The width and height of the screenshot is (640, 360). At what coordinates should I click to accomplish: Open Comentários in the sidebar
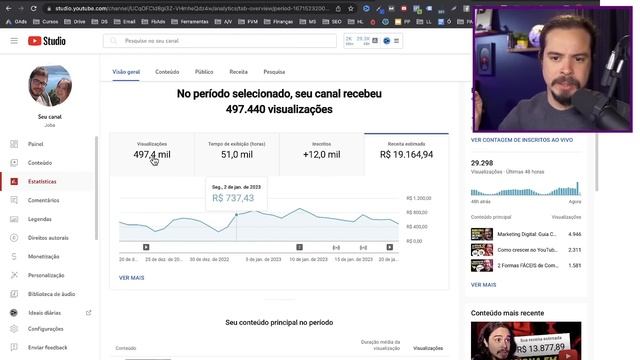(43, 200)
